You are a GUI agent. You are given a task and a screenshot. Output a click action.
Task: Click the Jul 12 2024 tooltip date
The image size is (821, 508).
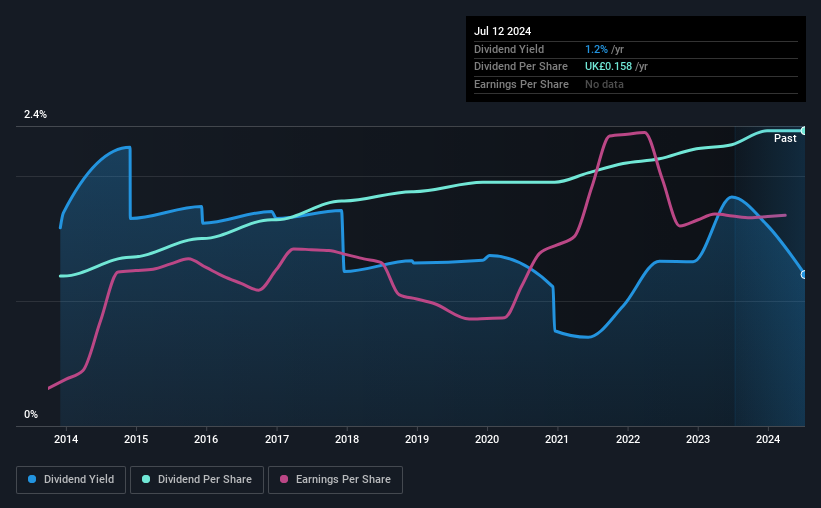(x=502, y=31)
